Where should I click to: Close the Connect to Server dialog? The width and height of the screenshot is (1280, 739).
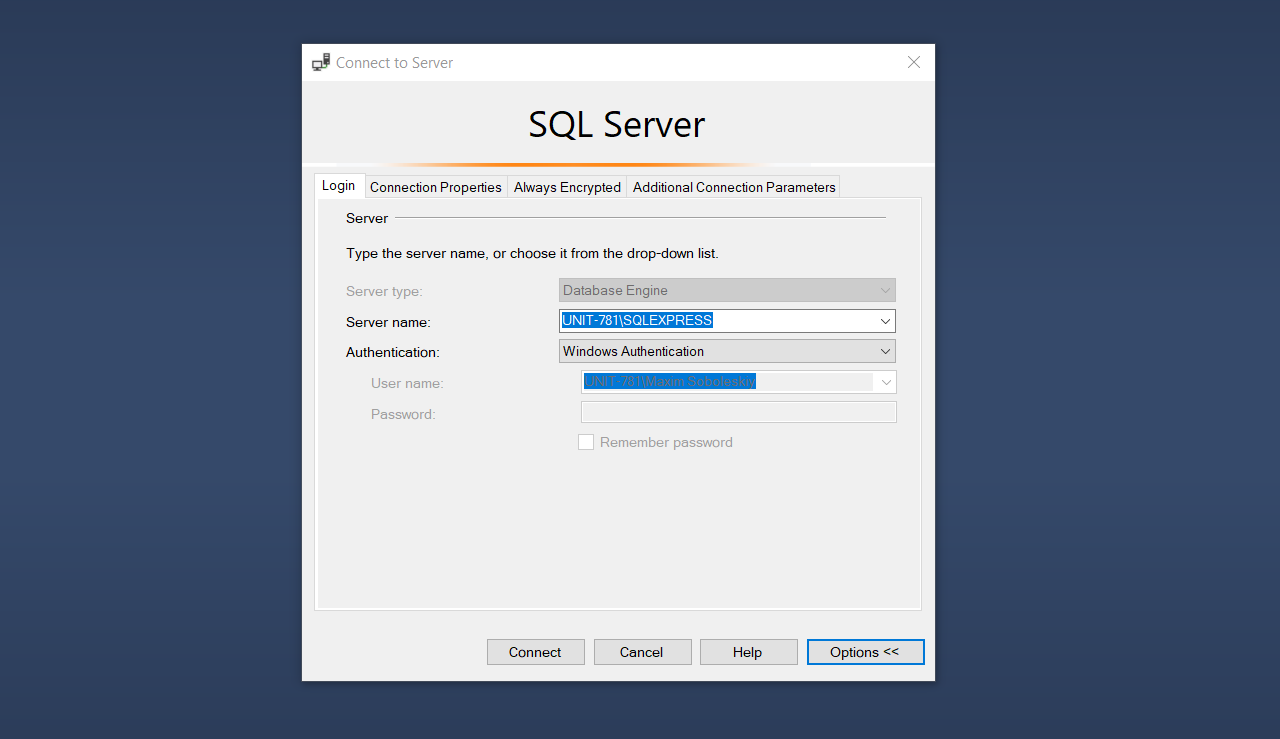pos(913,62)
